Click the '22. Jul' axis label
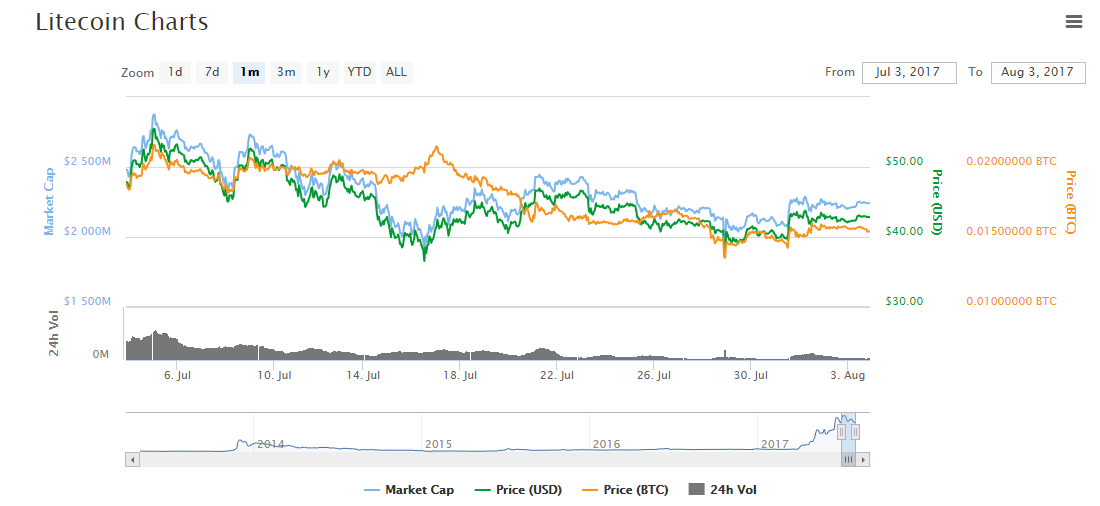1100x506 pixels. click(556, 375)
